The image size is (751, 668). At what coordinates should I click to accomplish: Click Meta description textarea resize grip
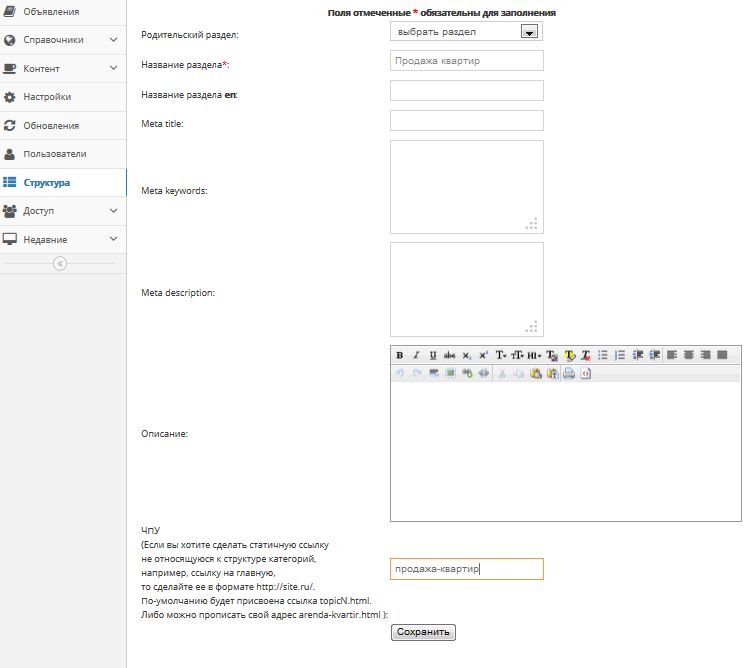click(x=531, y=326)
